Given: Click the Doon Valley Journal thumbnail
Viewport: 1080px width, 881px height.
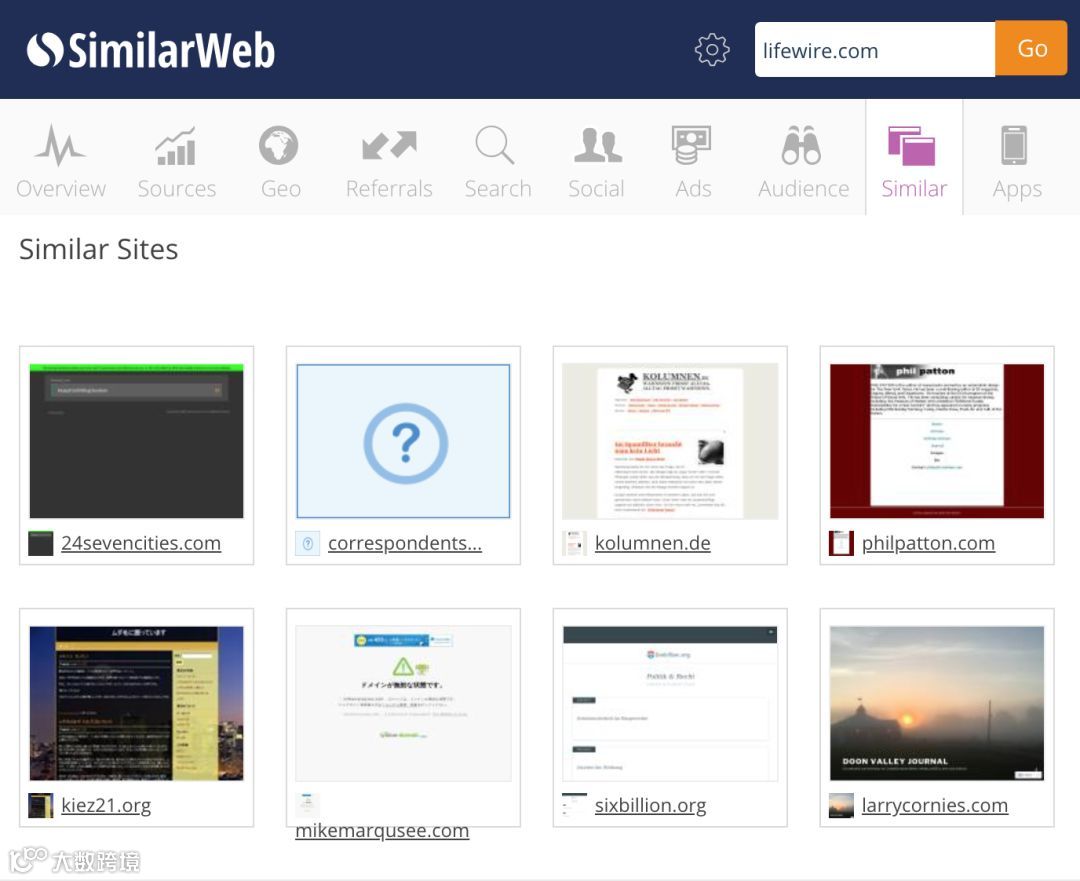Looking at the screenshot, I should (937, 703).
